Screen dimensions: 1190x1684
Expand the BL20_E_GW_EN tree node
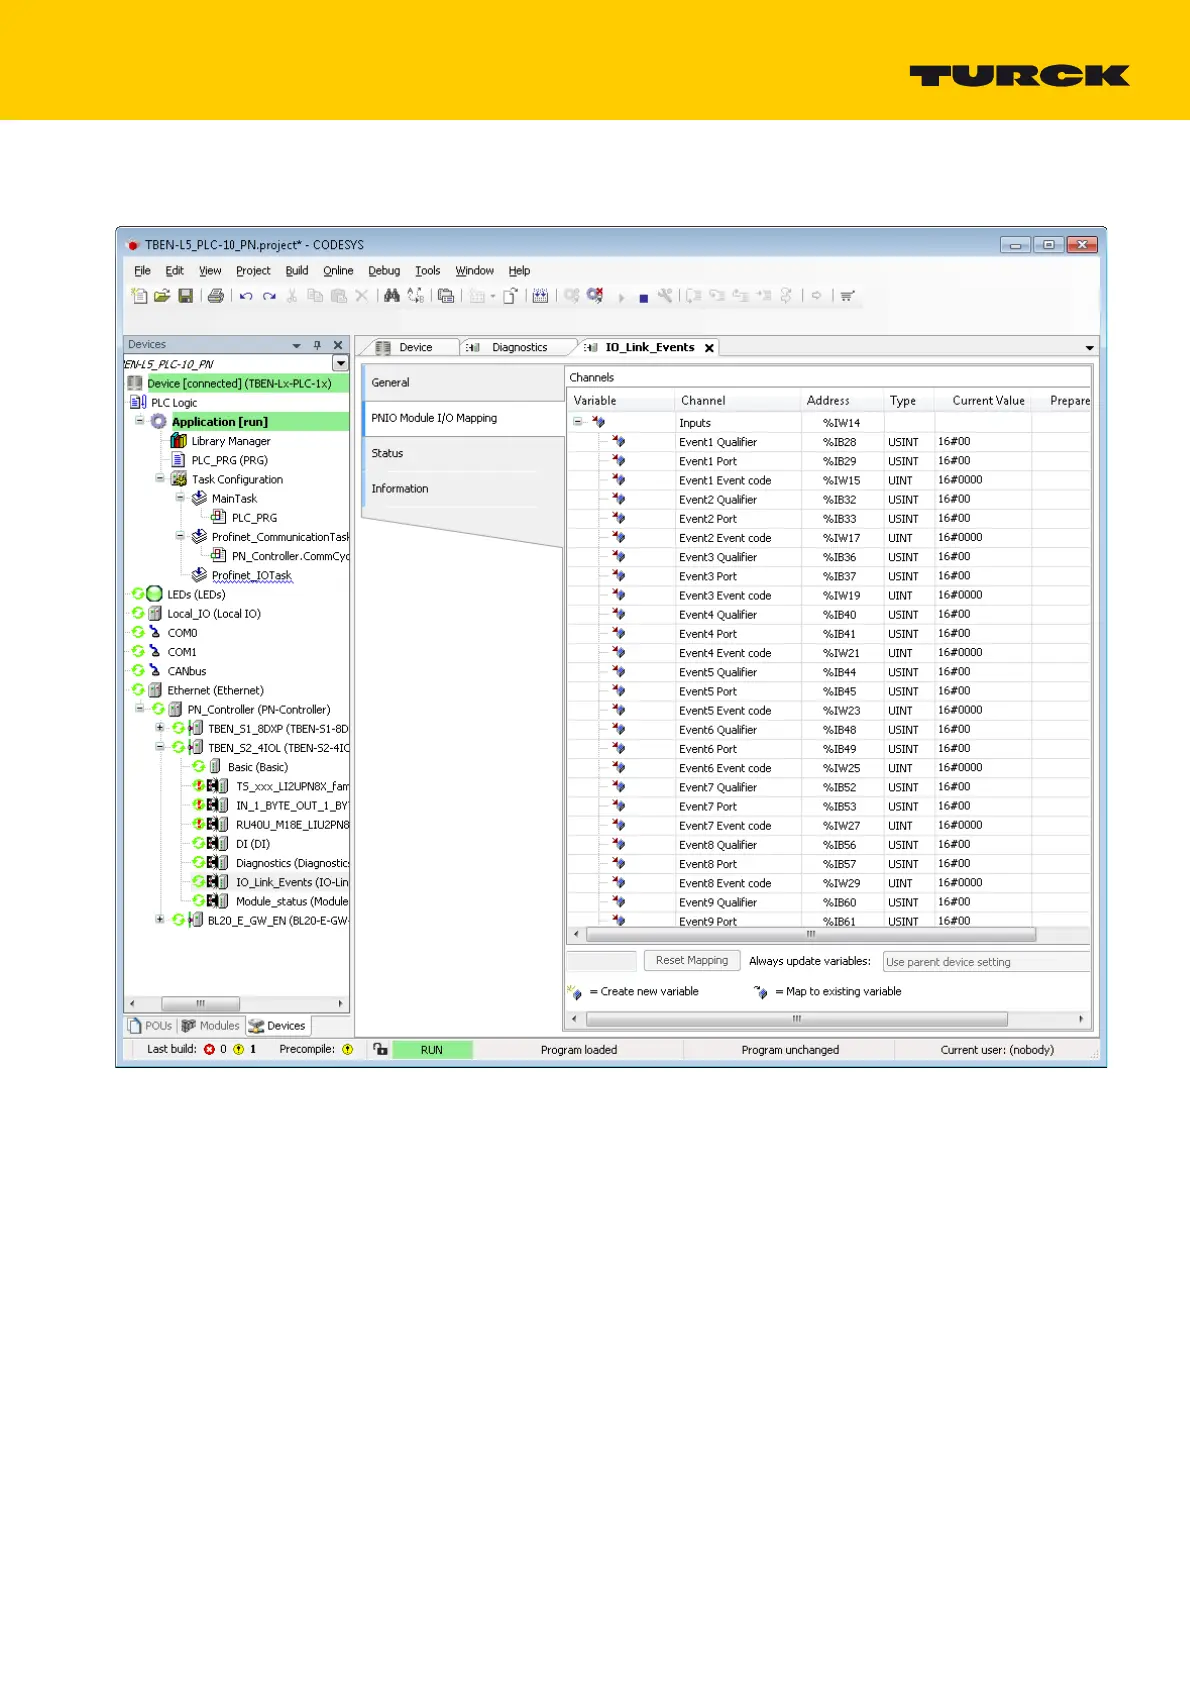click(x=160, y=920)
